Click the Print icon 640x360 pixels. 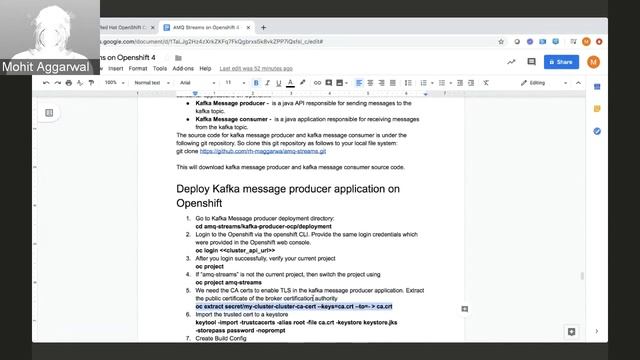(x=69, y=83)
